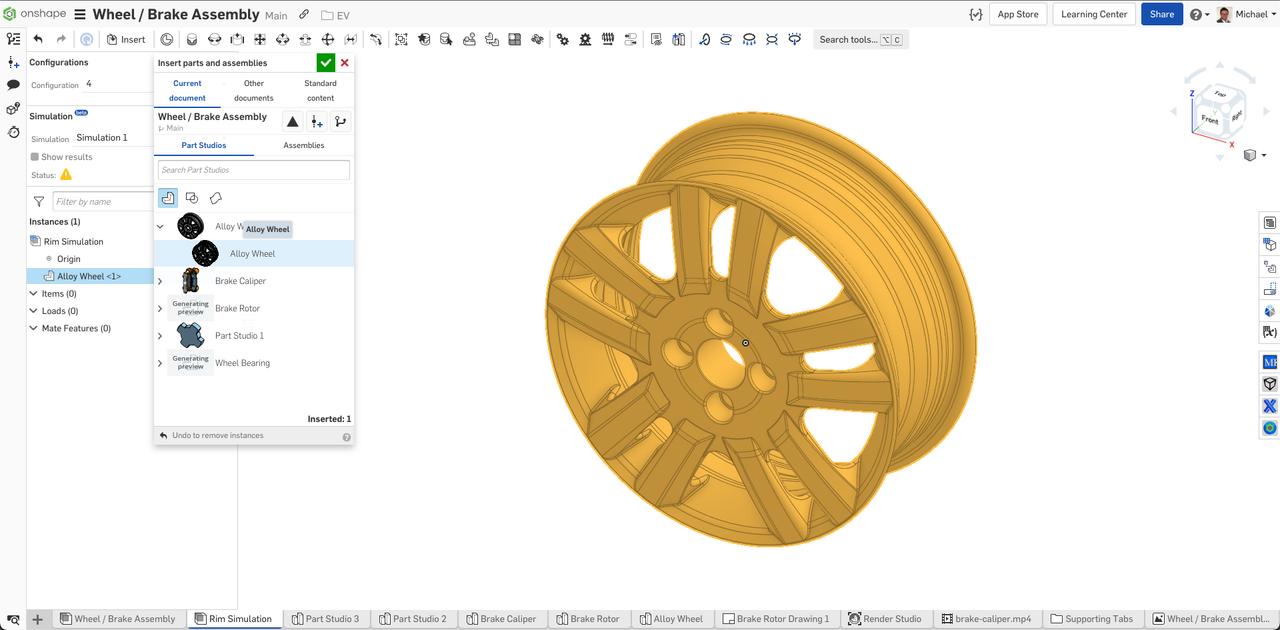Image resolution: width=1280 pixels, height=630 pixels.
Task: Accept the insertion with the green checkmark
Action: 325,62
